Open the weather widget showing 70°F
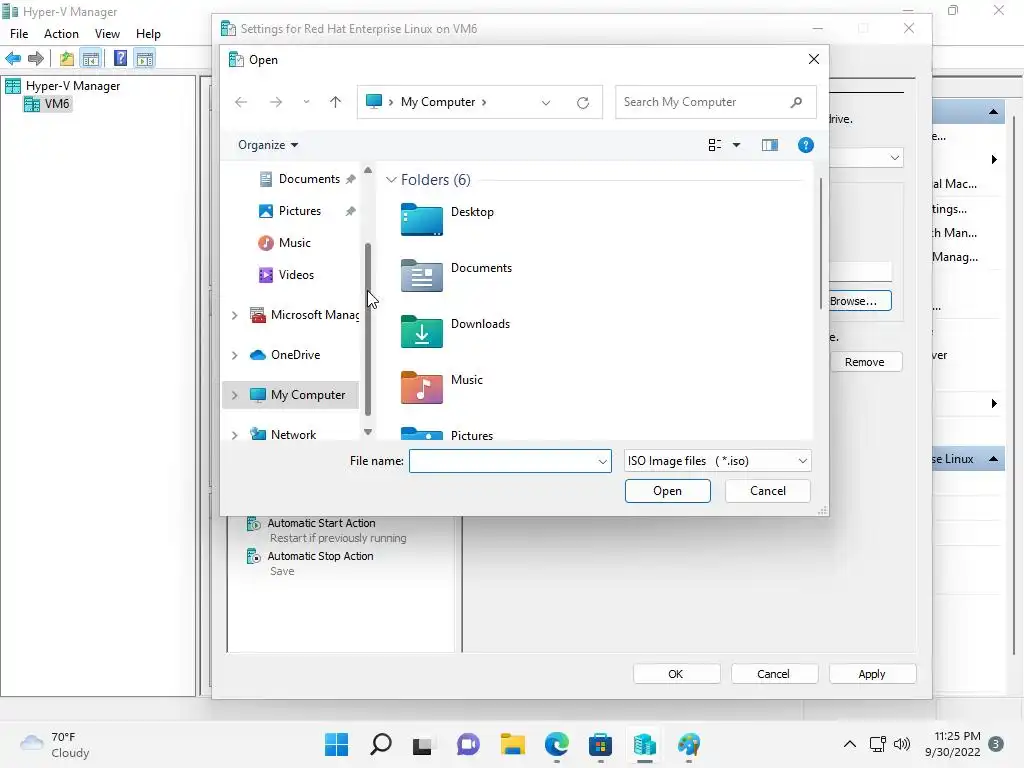 coord(55,744)
